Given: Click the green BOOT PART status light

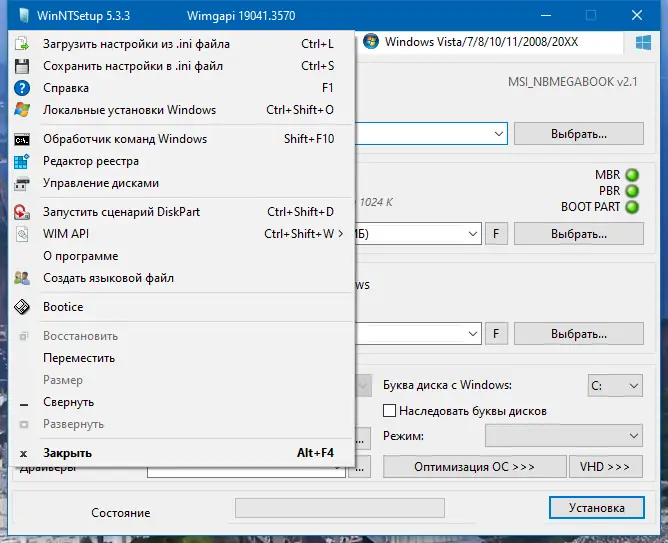Looking at the screenshot, I should pos(632,207).
